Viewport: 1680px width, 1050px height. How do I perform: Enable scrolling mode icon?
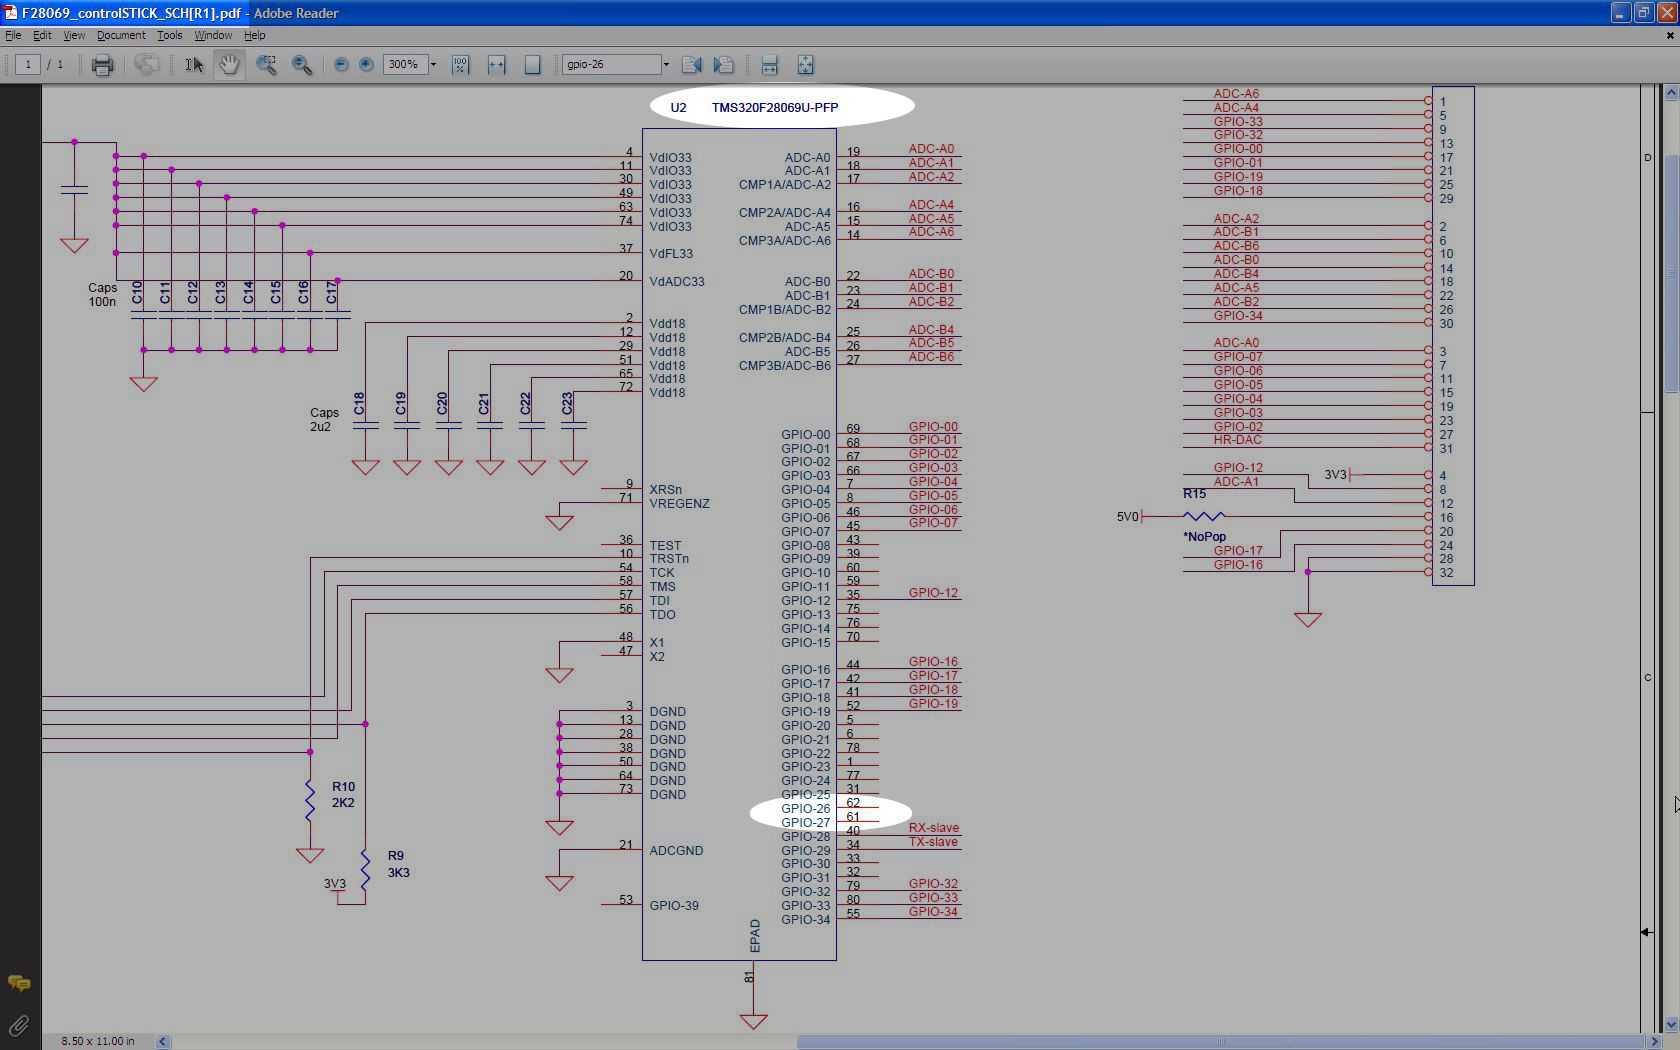pyautogui.click(x=769, y=65)
